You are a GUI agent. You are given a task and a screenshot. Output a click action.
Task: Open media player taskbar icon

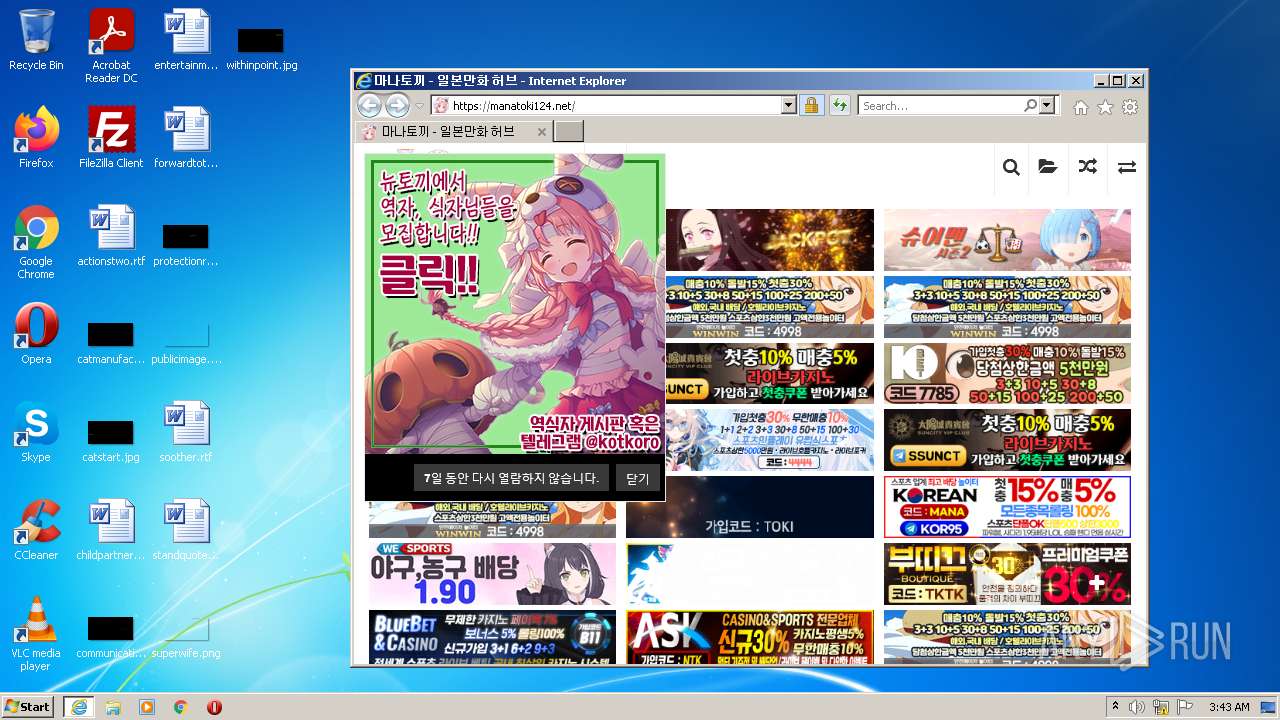pyautogui.click(x=147, y=707)
